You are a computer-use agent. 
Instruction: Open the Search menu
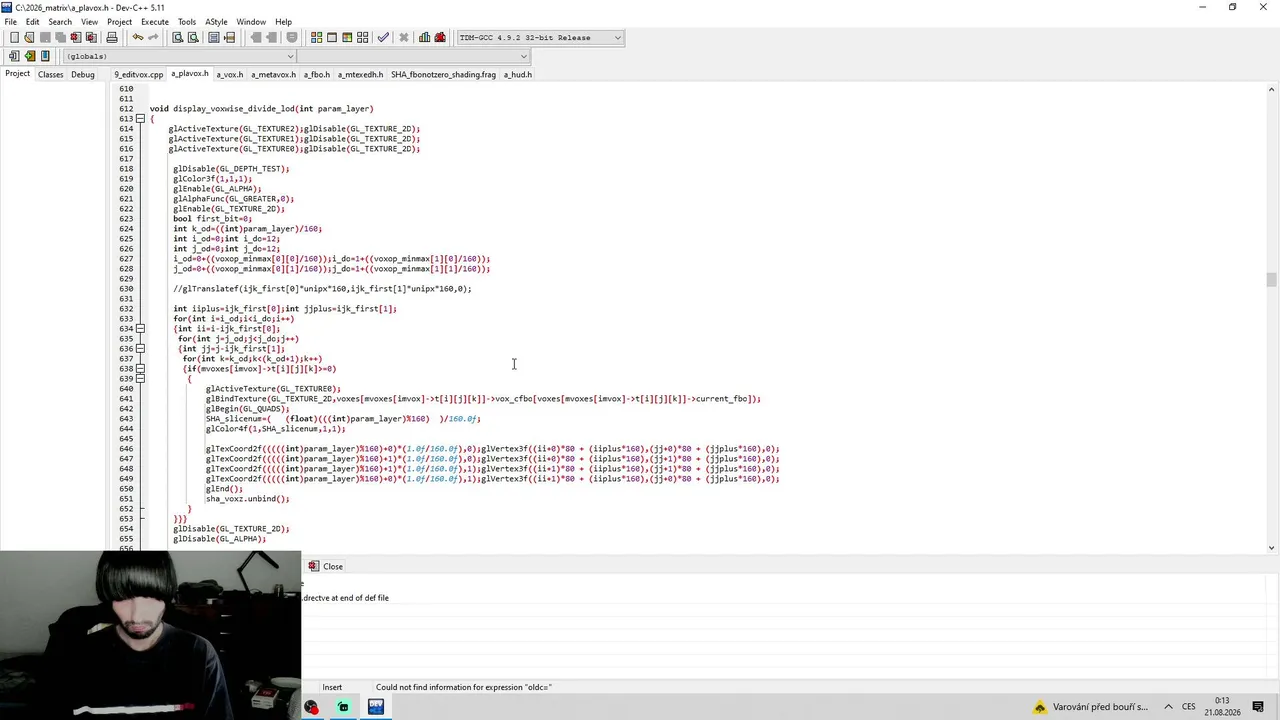(60, 22)
